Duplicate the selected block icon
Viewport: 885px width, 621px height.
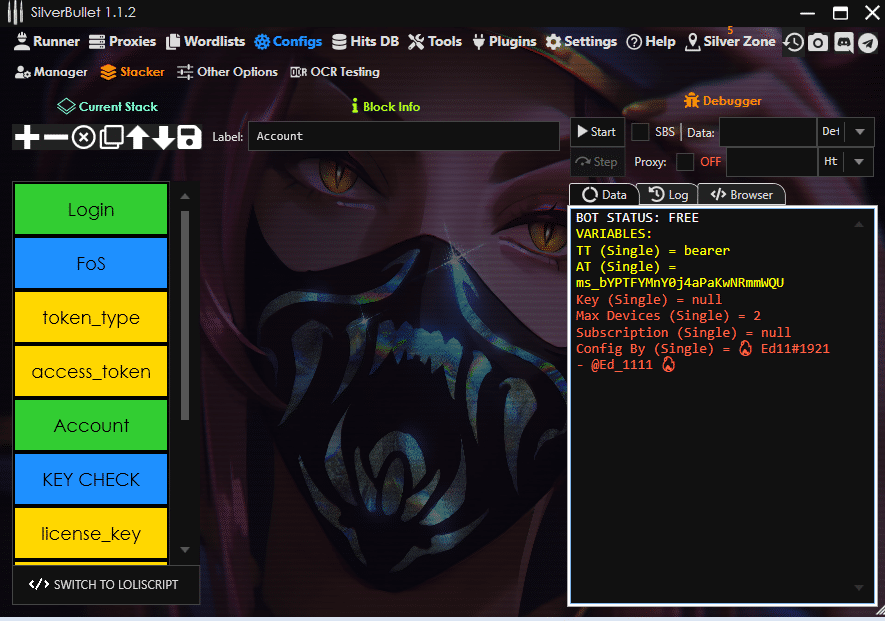111,137
